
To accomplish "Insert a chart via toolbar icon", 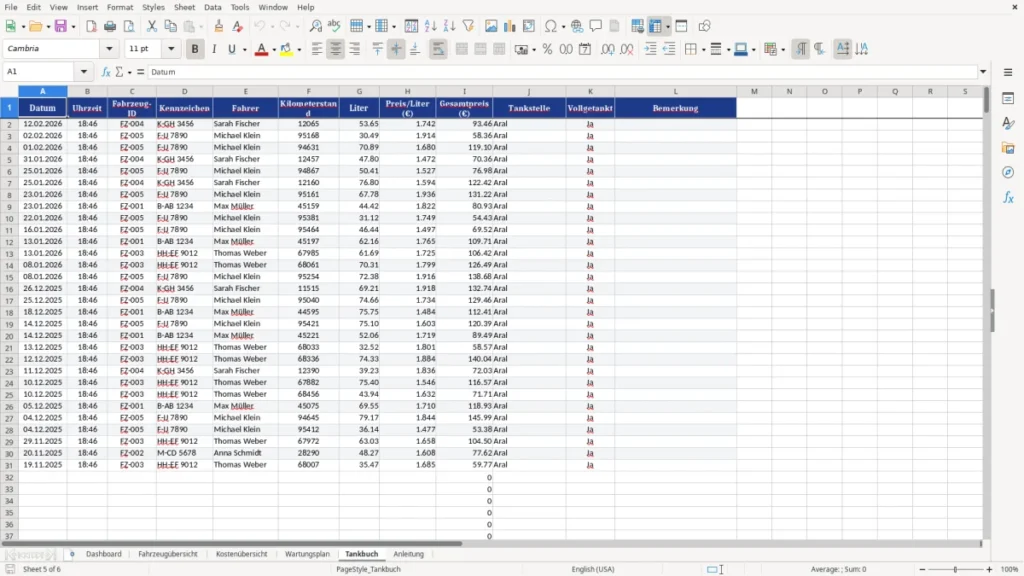I will [510, 26].
